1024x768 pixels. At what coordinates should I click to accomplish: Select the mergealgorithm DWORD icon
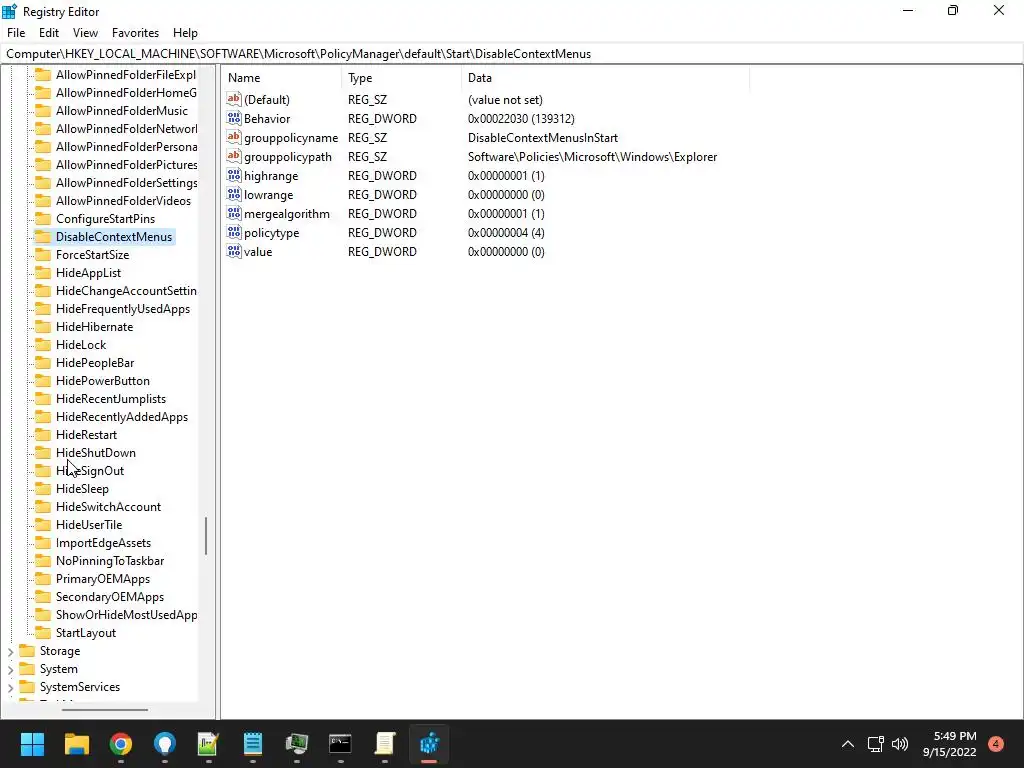pos(234,213)
